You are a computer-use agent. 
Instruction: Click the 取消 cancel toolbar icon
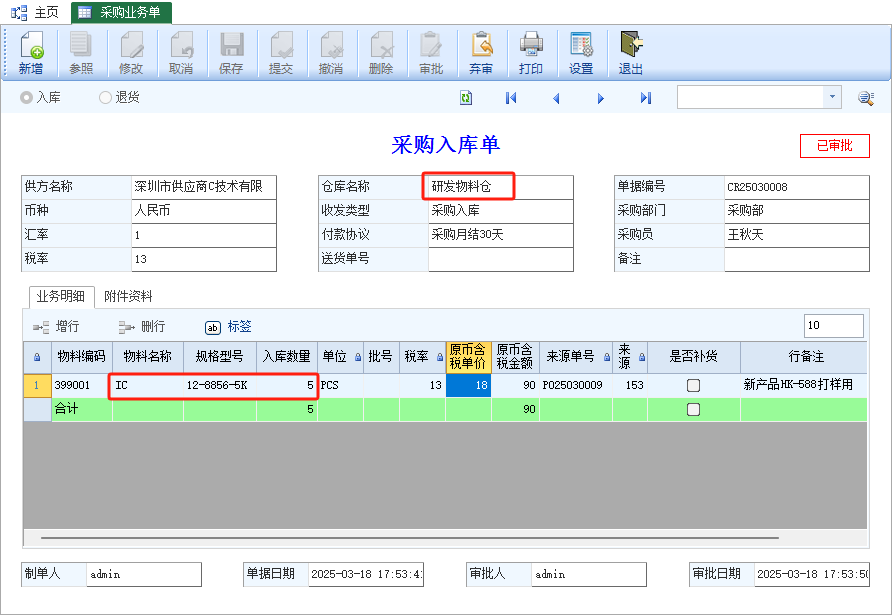point(181,53)
